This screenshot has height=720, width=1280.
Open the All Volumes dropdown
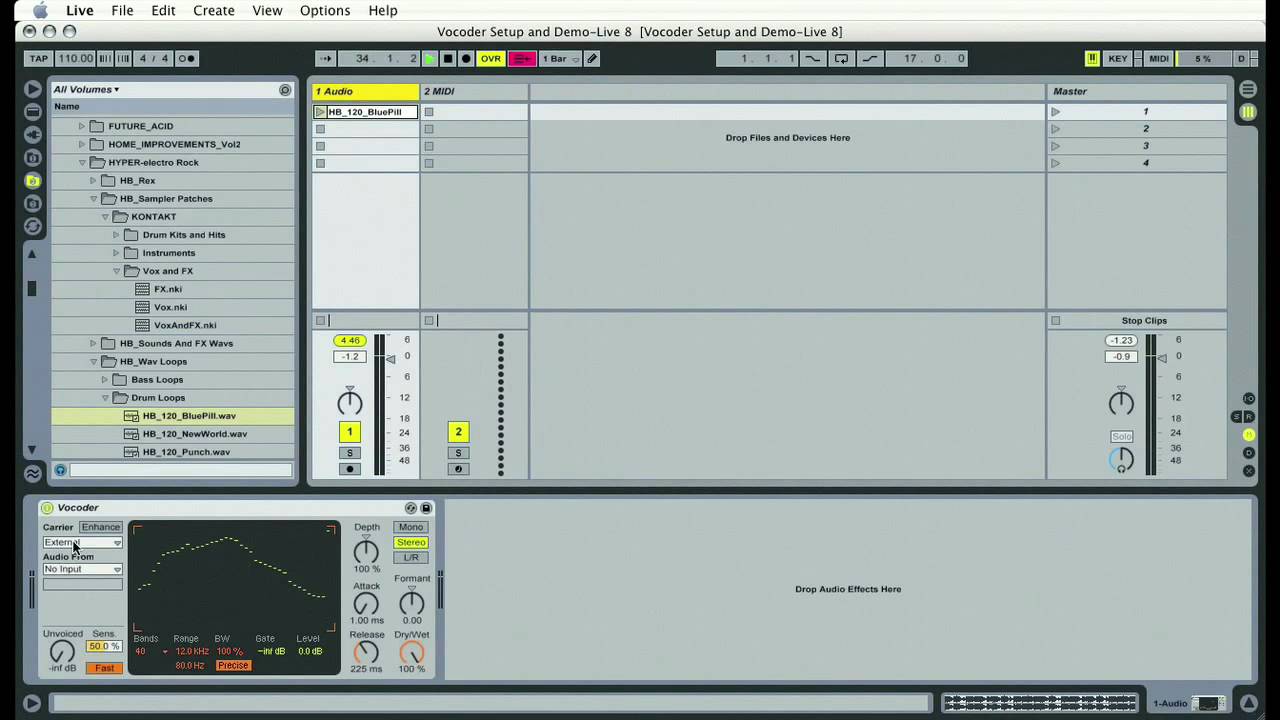coord(86,90)
